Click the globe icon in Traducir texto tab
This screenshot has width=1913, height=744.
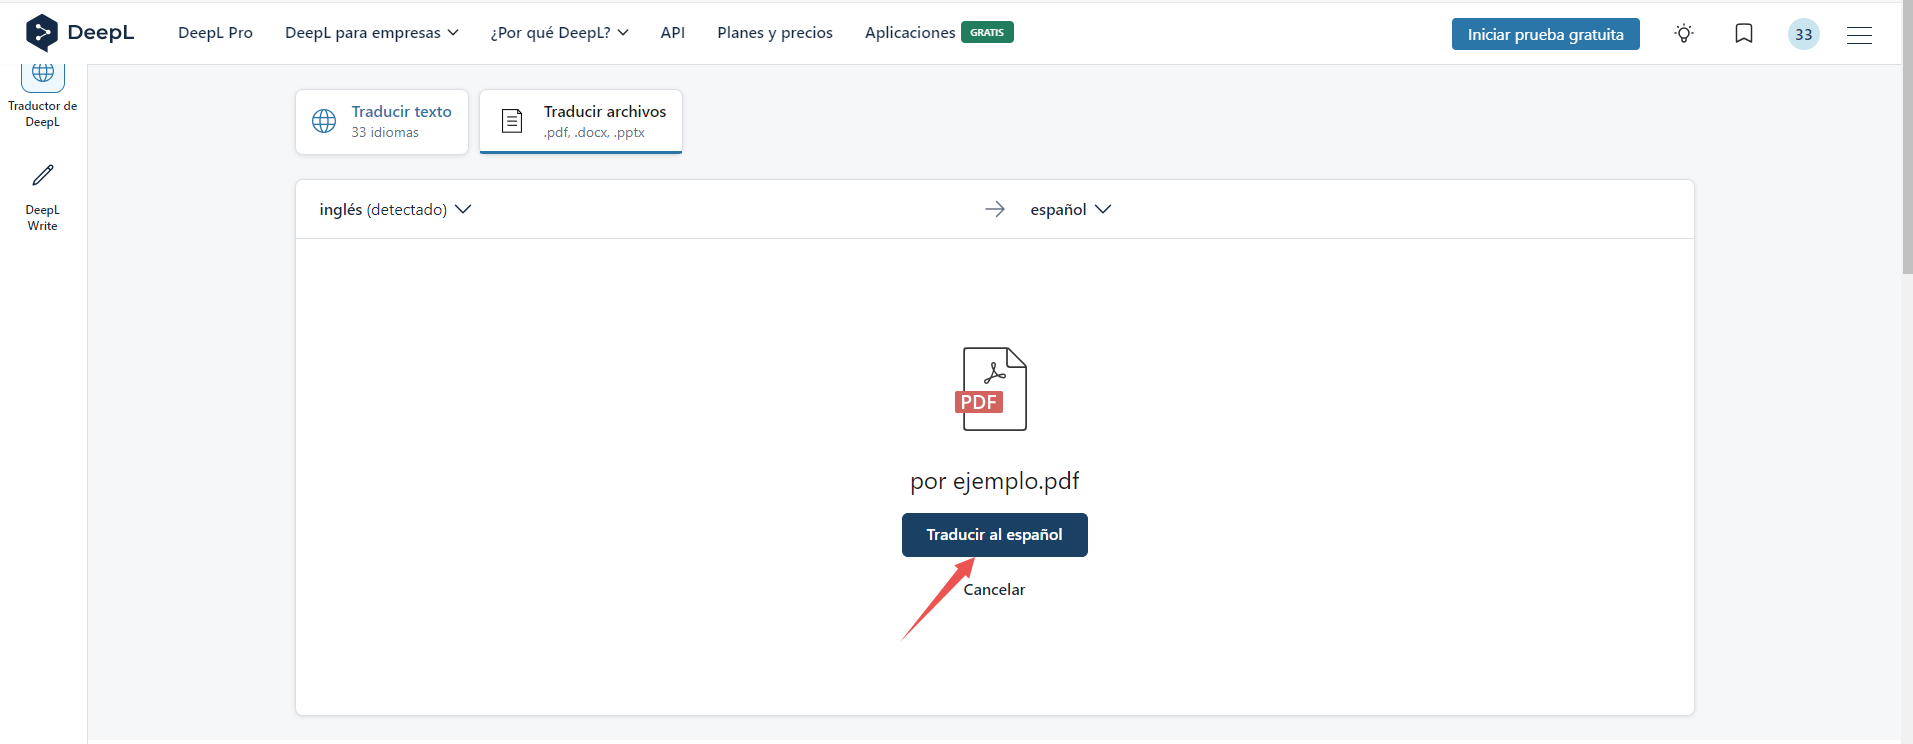(x=324, y=121)
